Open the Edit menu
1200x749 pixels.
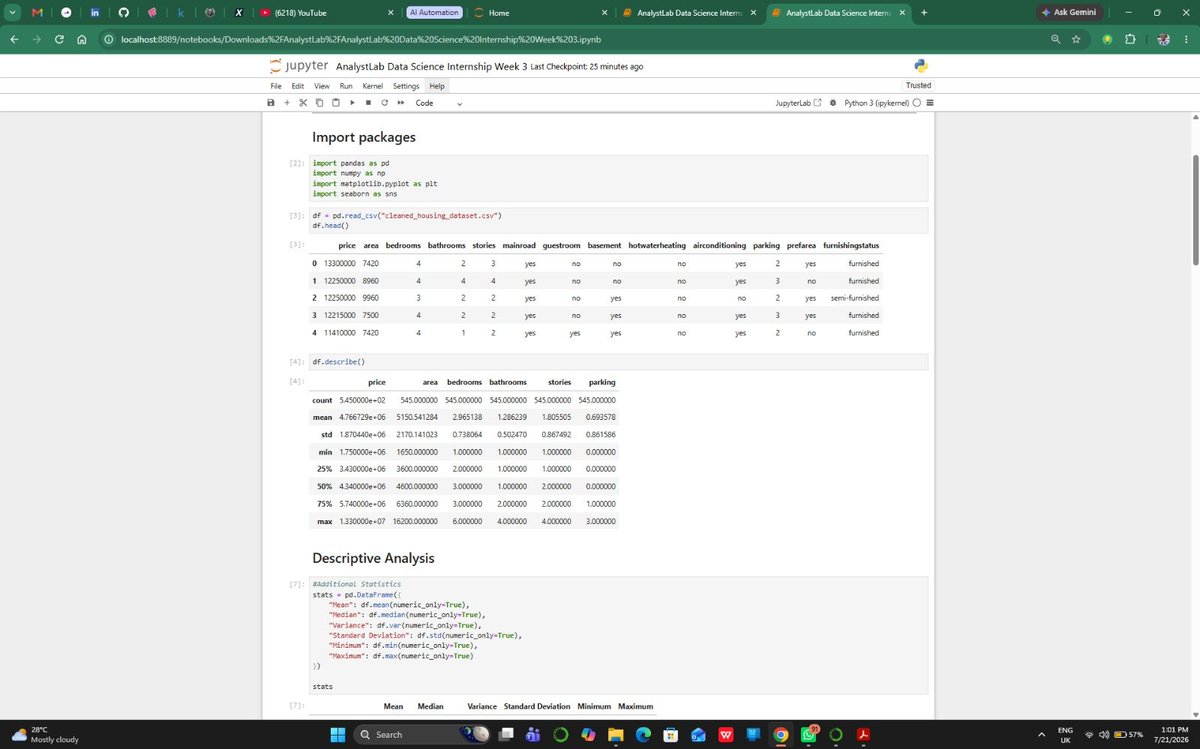point(298,86)
